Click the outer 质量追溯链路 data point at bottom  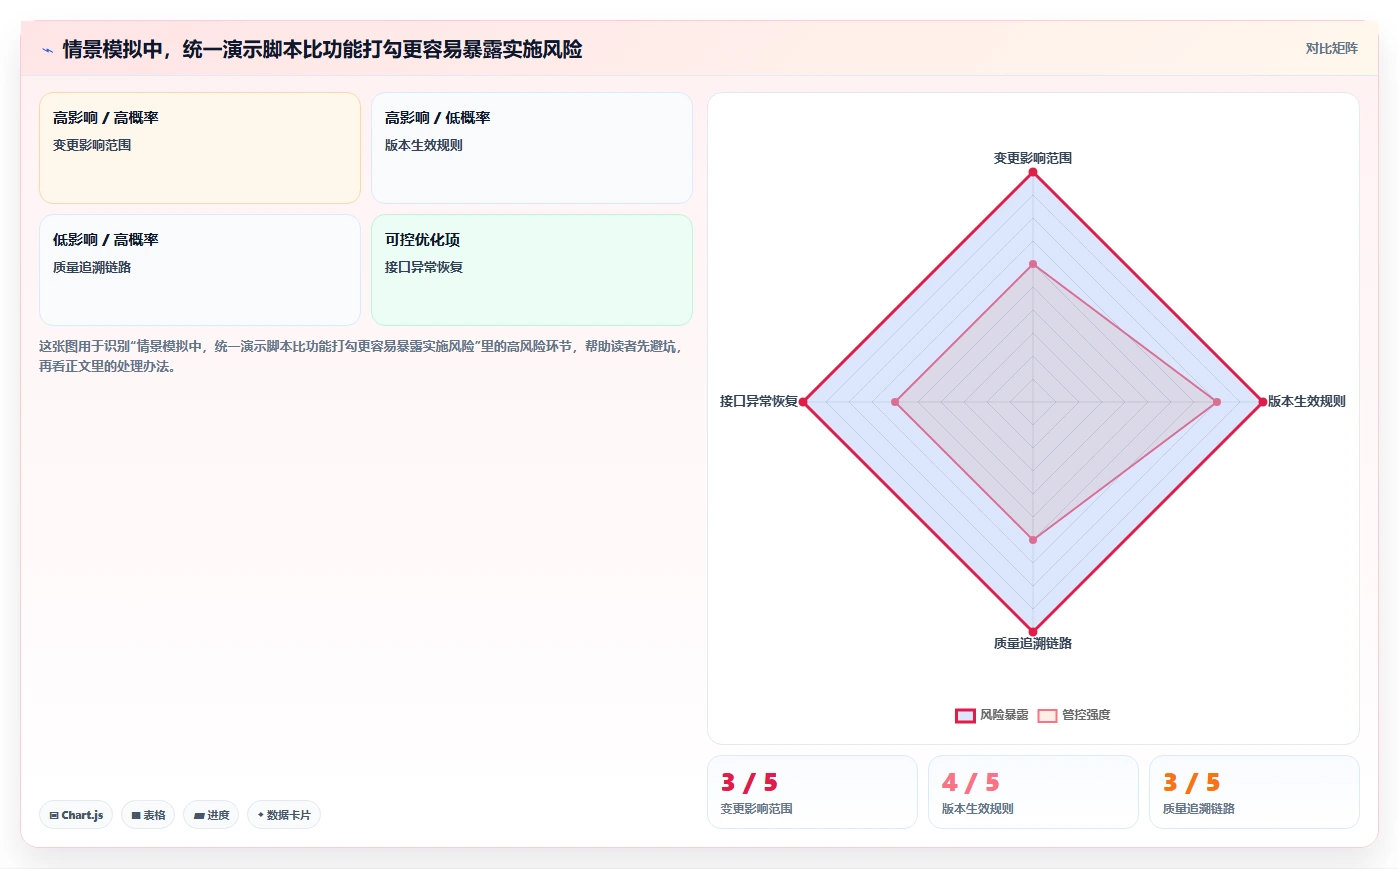[x=1033, y=632]
